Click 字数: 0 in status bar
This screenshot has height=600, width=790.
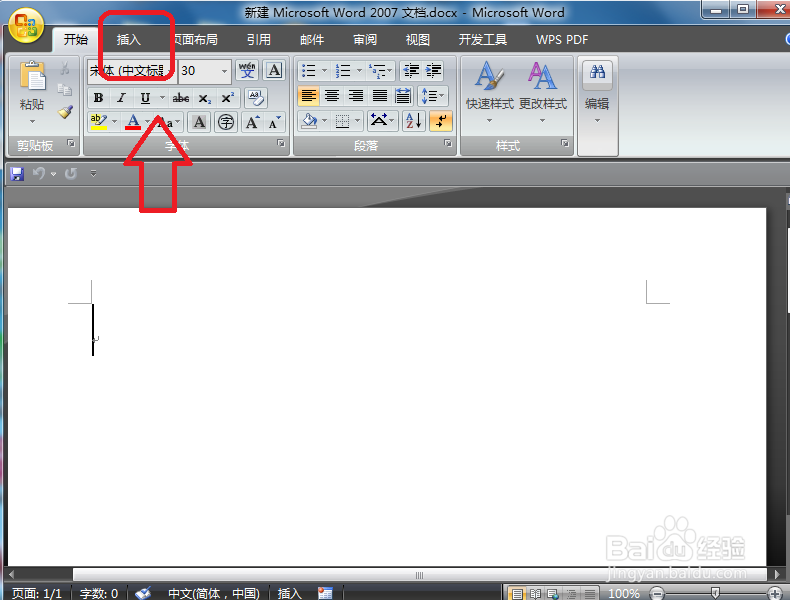(99, 593)
